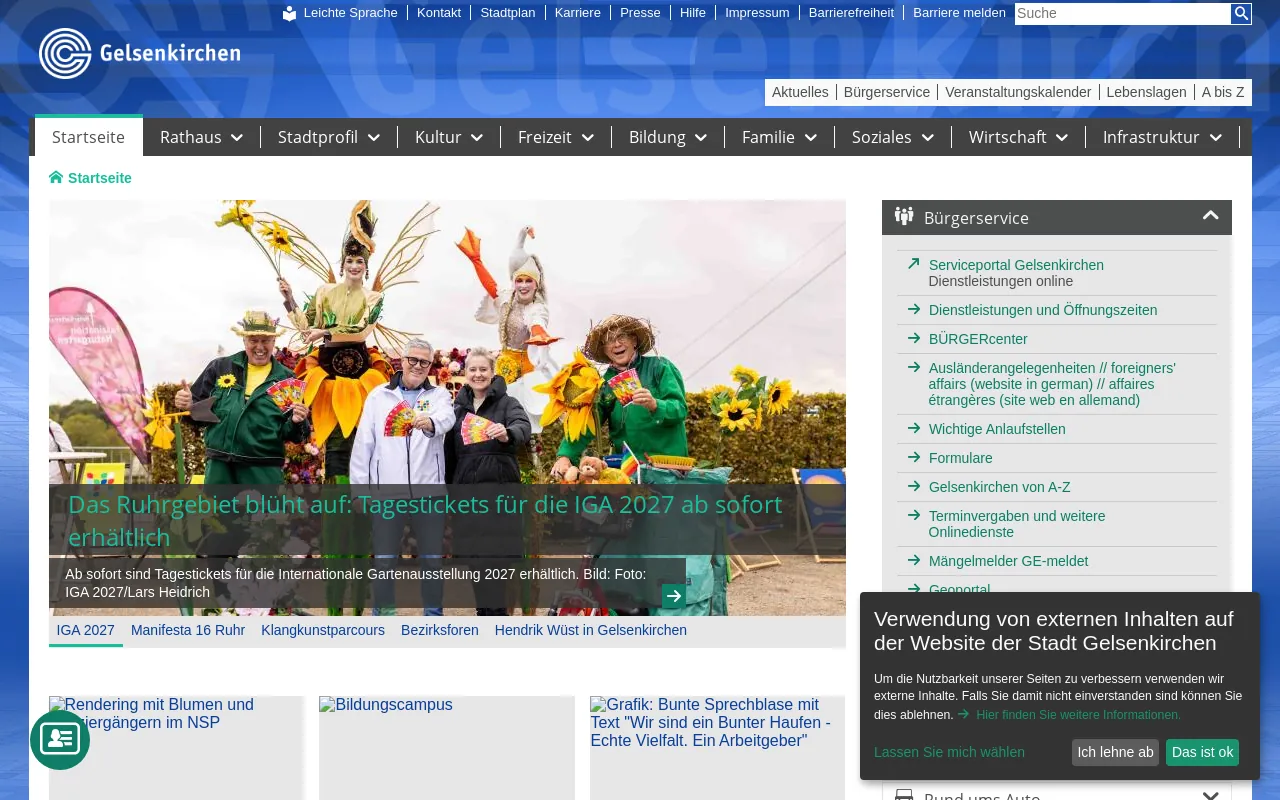Click the Ich lehne ab button

[1115, 752]
